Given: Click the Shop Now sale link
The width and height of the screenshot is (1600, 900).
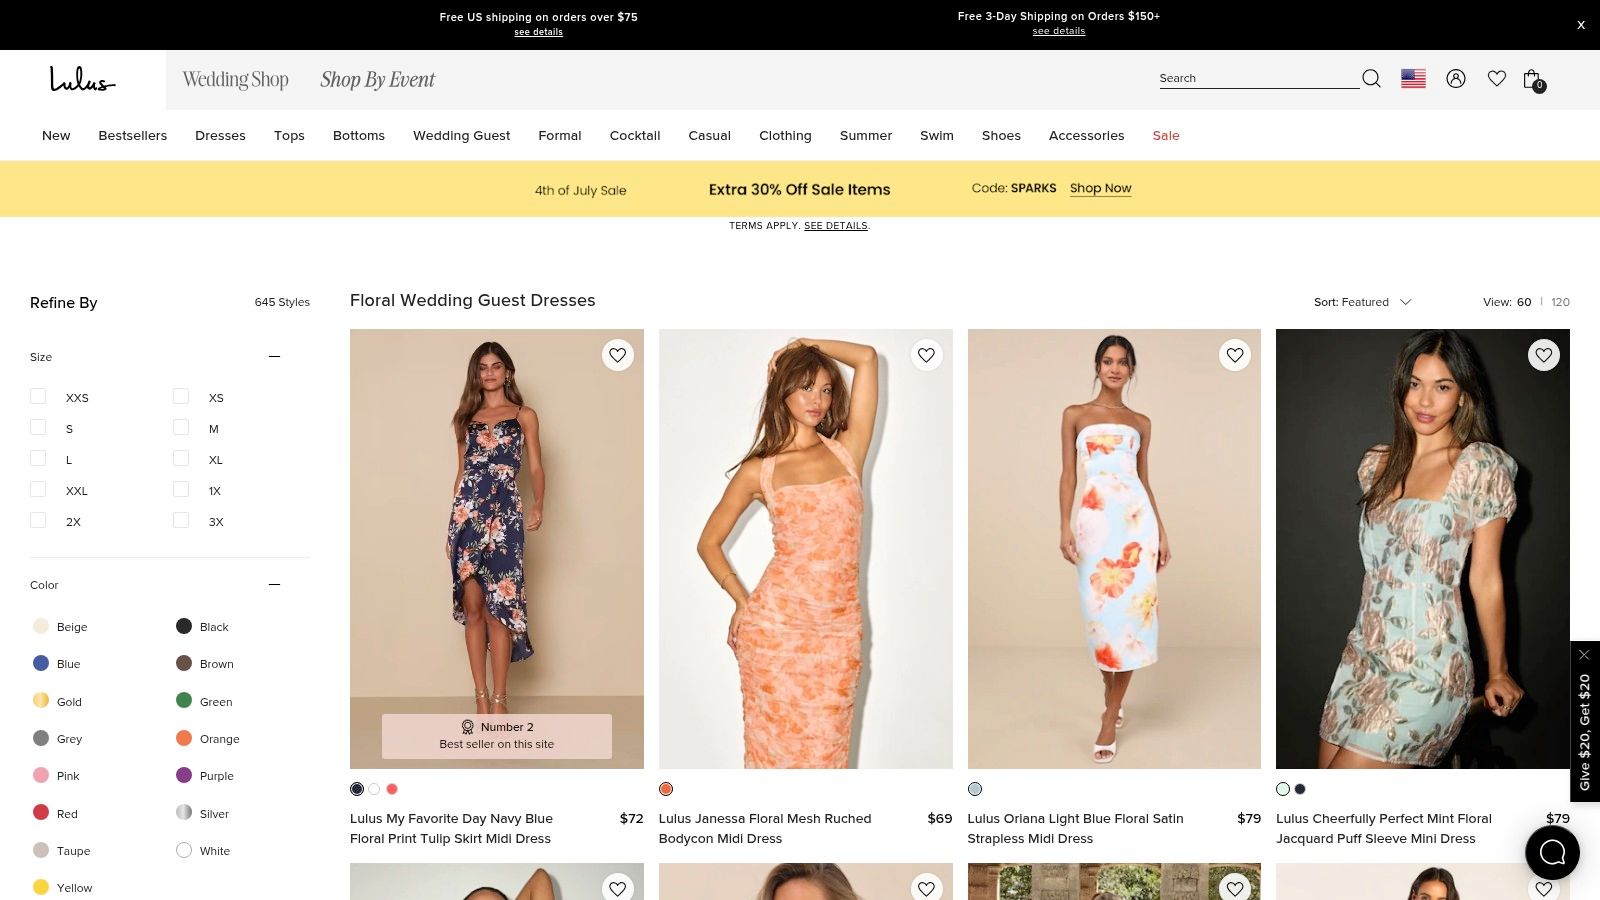Looking at the screenshot, I should pos(1101,188).
